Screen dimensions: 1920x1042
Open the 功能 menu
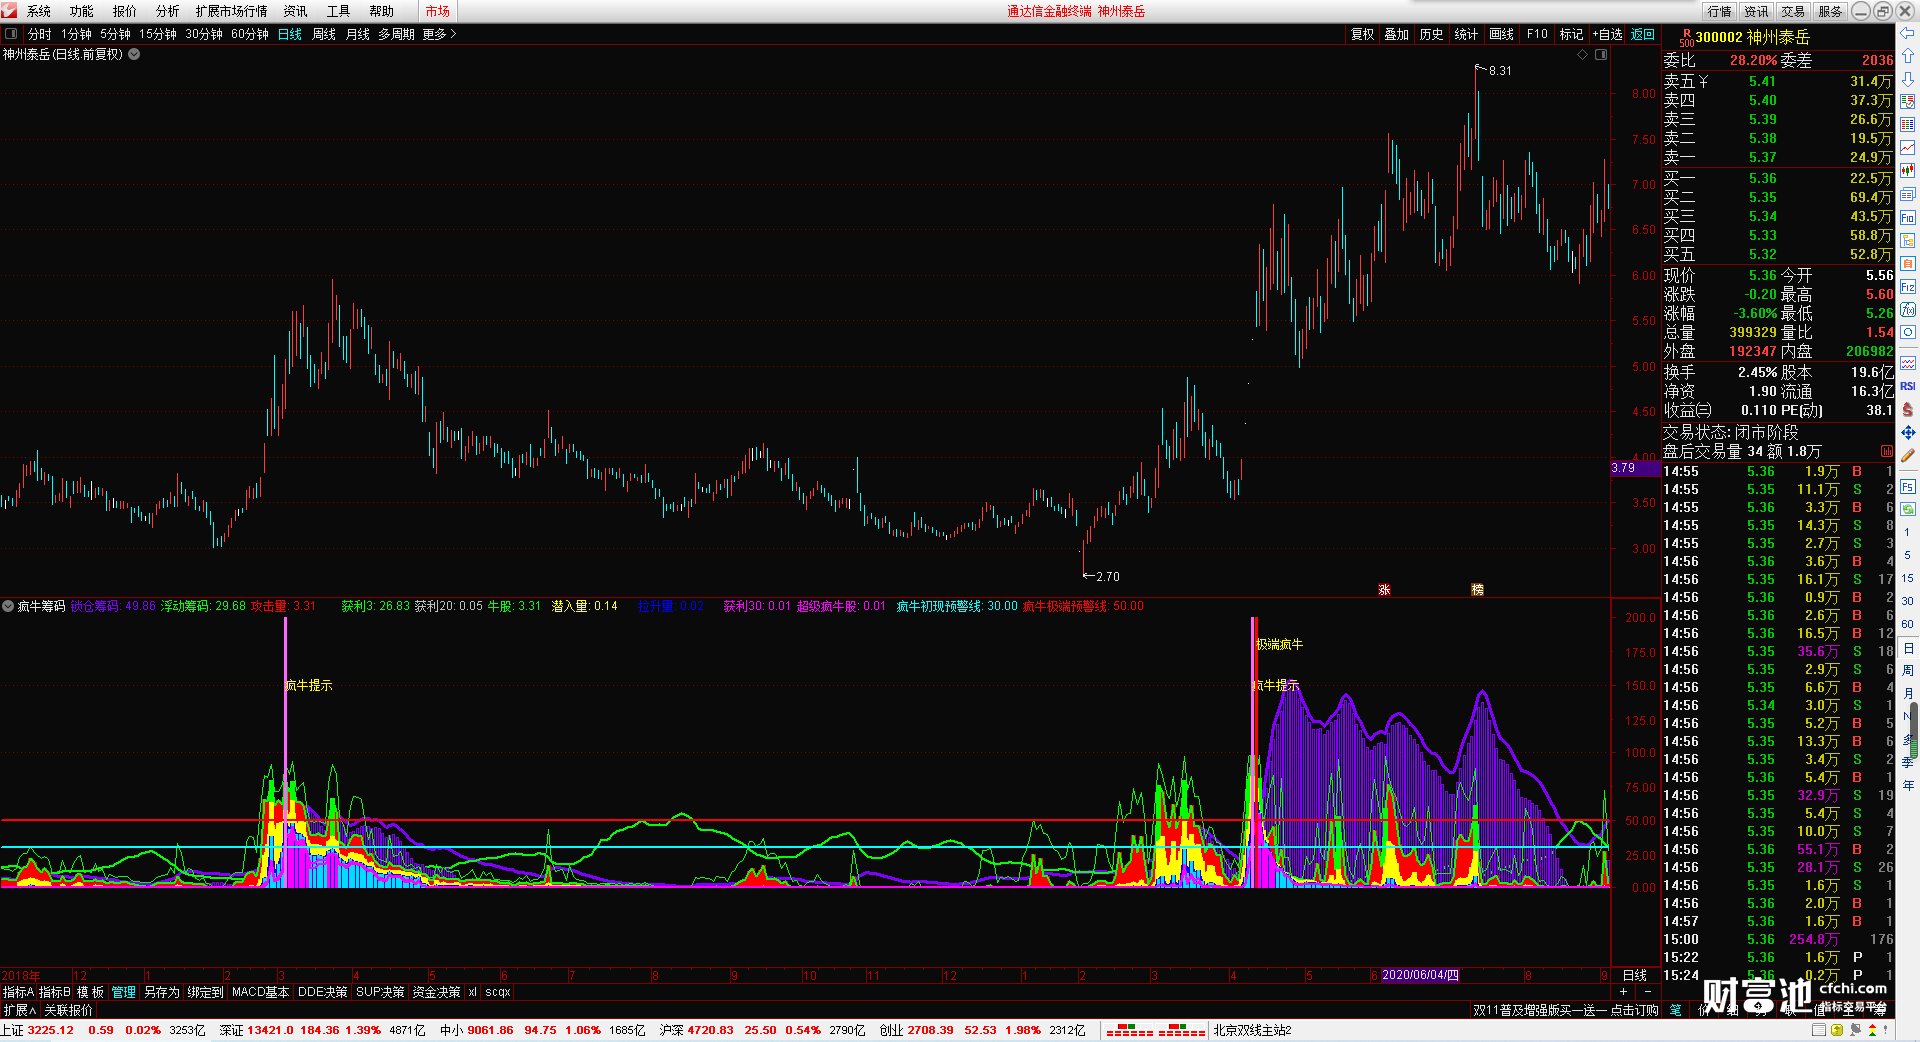[82, 11]
